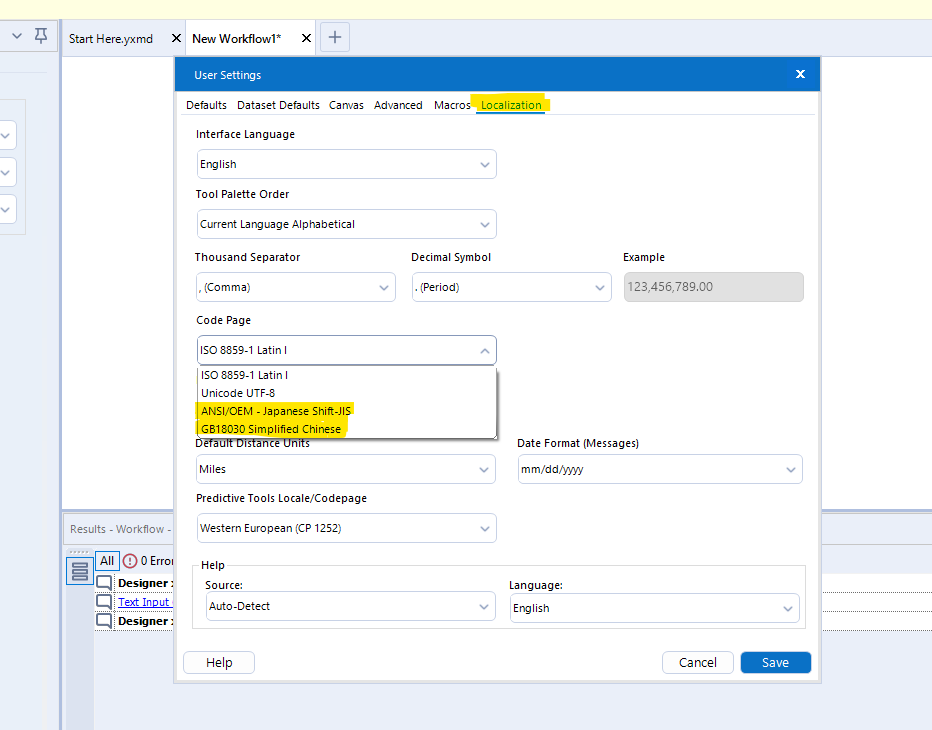Cancel out of User Settings
The image size is (932, 730).
697,662
